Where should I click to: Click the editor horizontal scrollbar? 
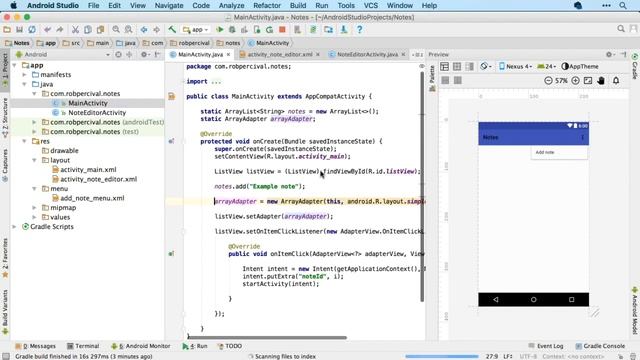tap(267, 338)
